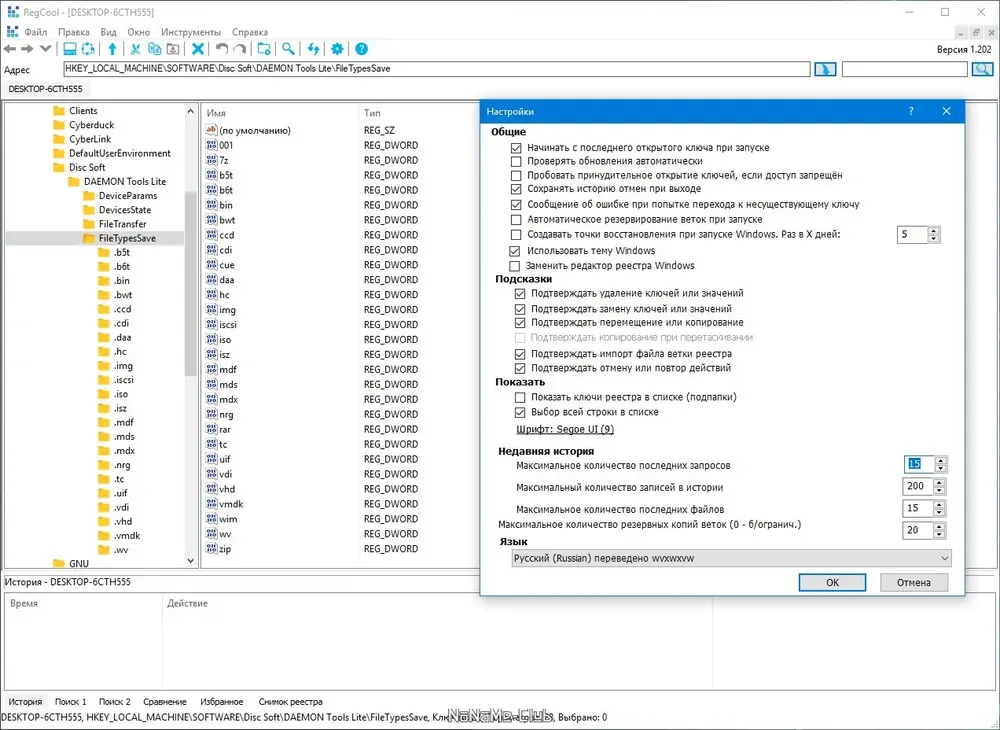Viewport: 1000px width, 730px height.
Task: Increase резервных копий веток spinner
Action: tap(939, 527)
